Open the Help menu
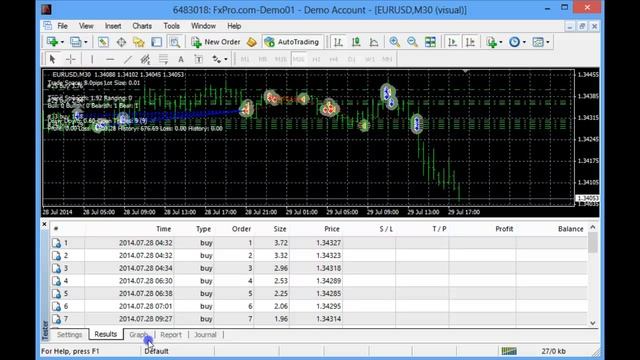This screenshot has width=640, height=360. point(234,26)
